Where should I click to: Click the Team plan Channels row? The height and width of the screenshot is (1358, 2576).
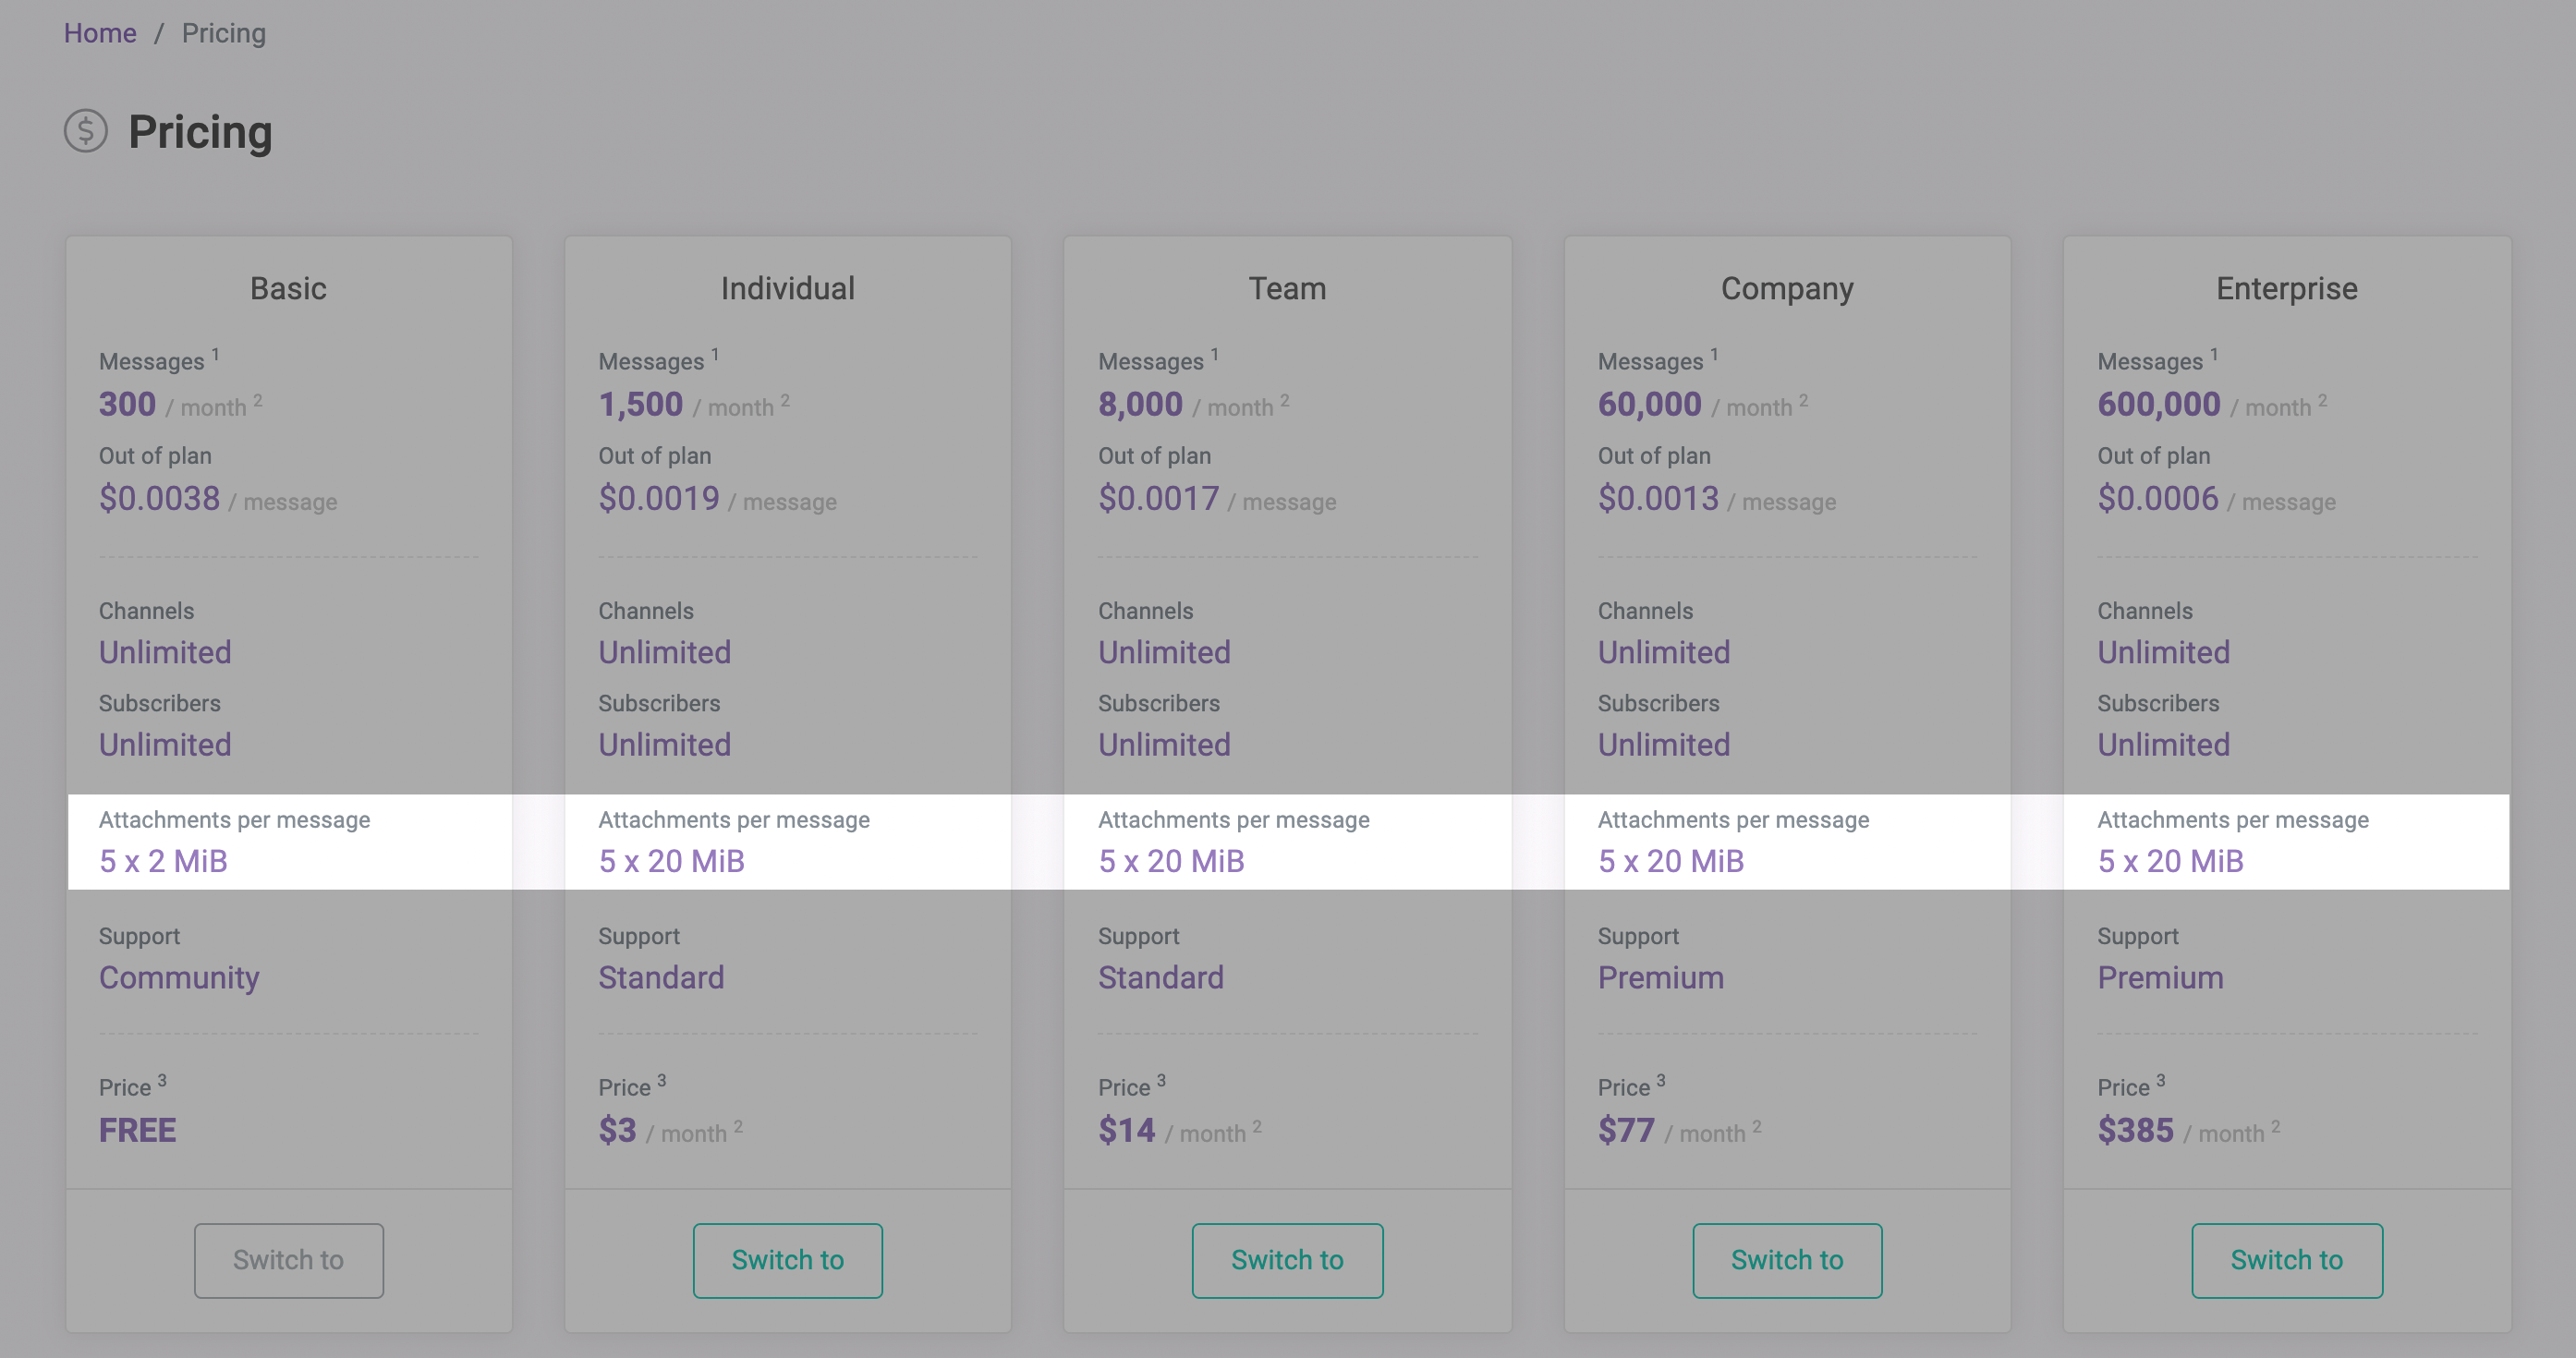(1286, 632)
